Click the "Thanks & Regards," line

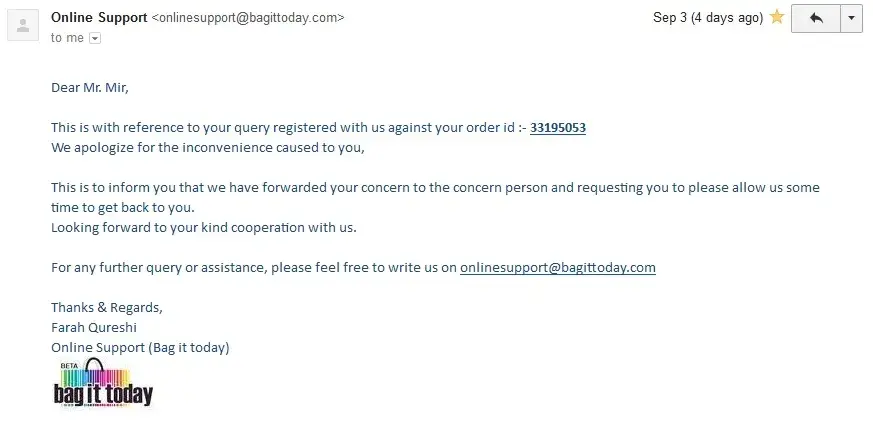click(106, 307)
